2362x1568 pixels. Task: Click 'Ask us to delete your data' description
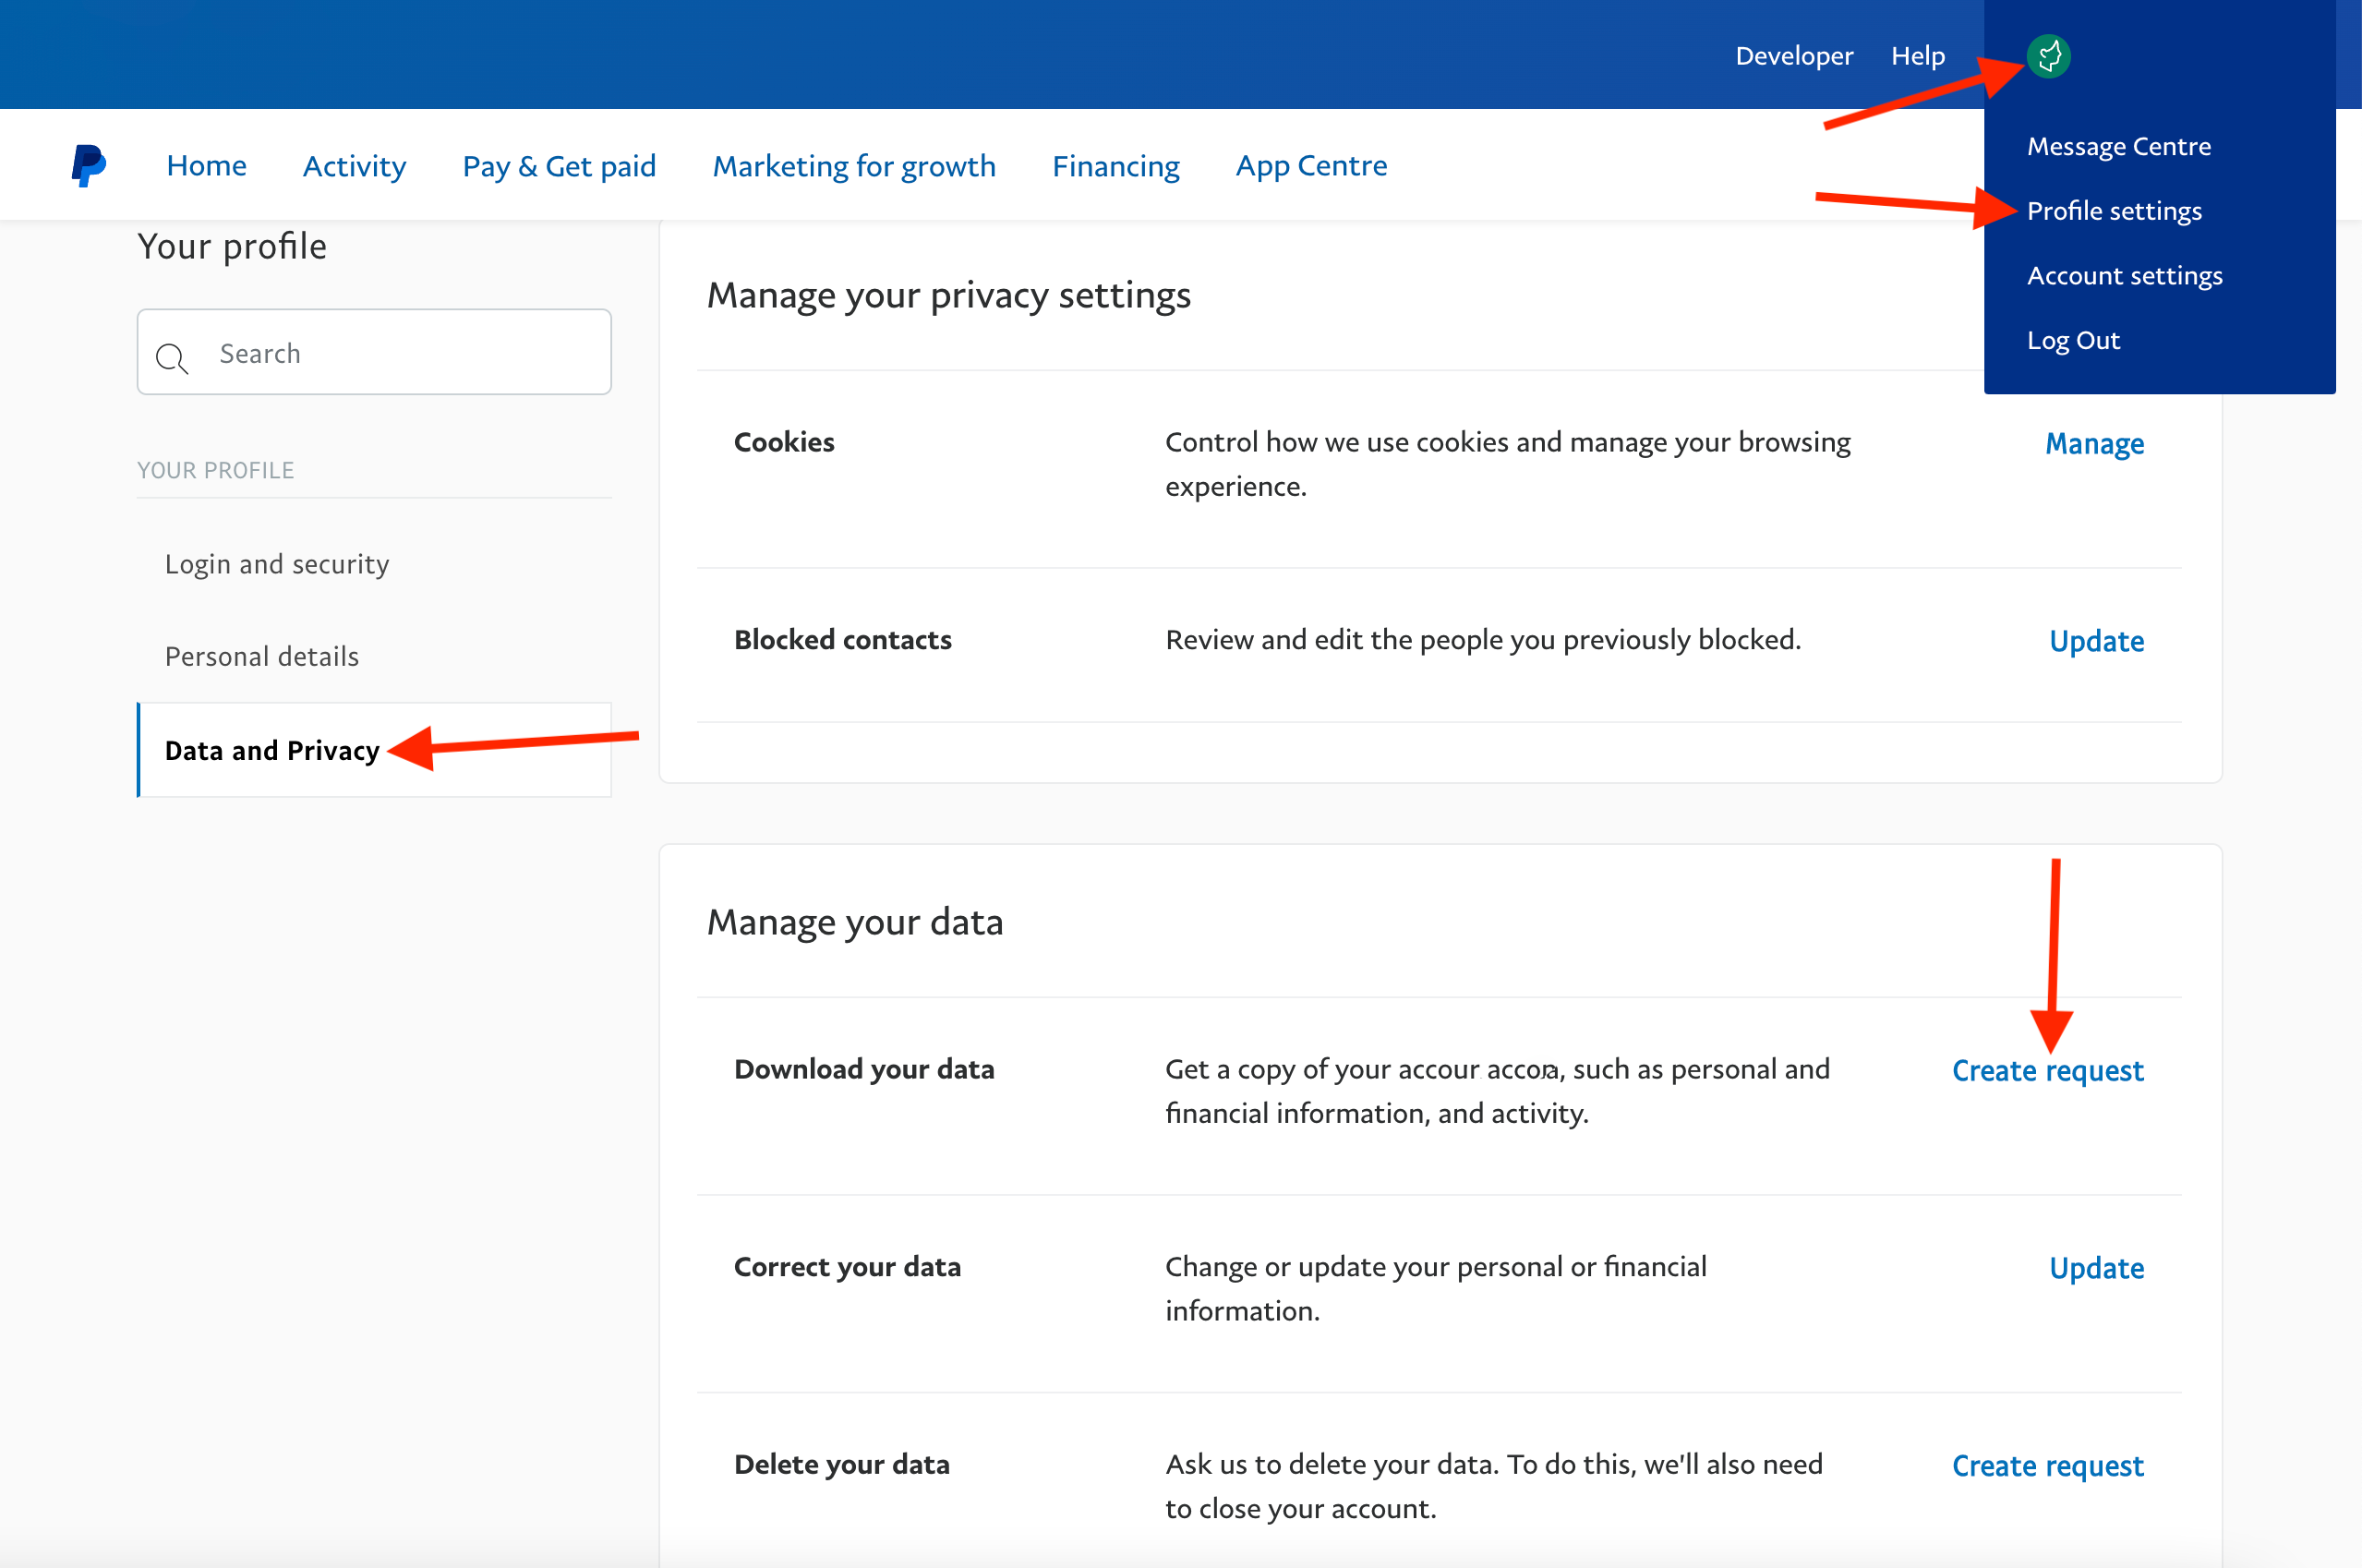point(1493,1486)
